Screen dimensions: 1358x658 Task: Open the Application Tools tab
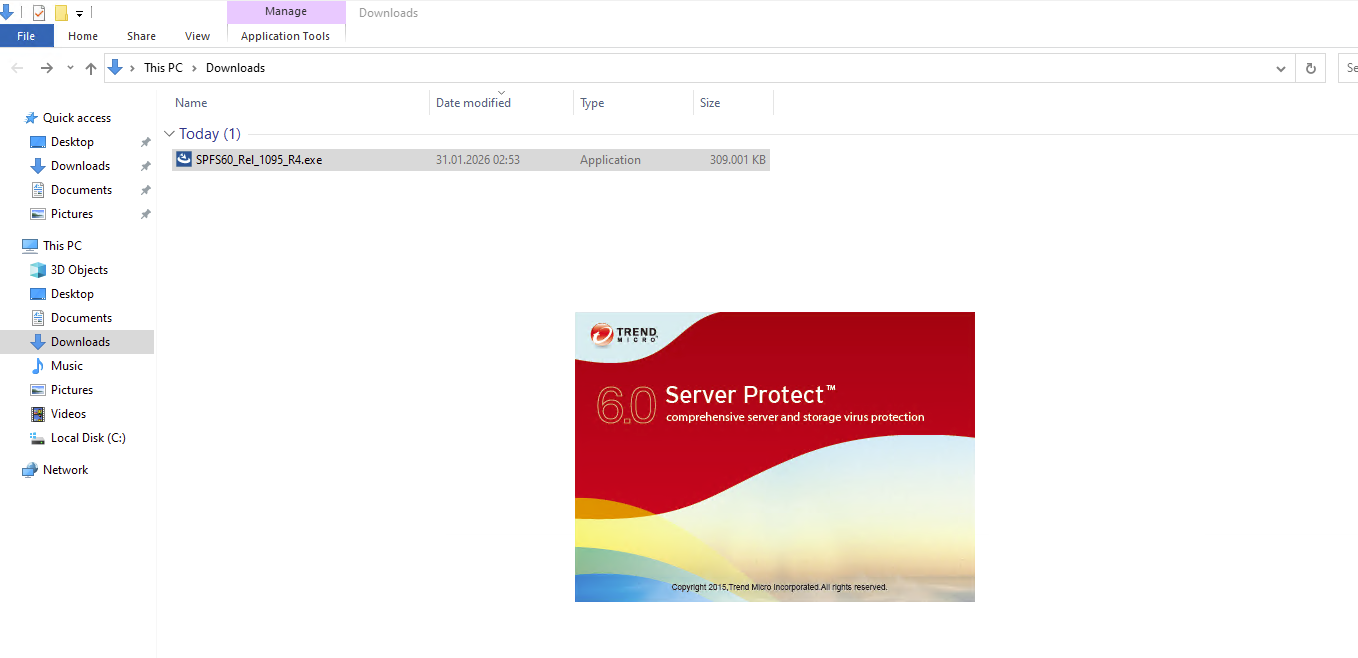[285, 36]
